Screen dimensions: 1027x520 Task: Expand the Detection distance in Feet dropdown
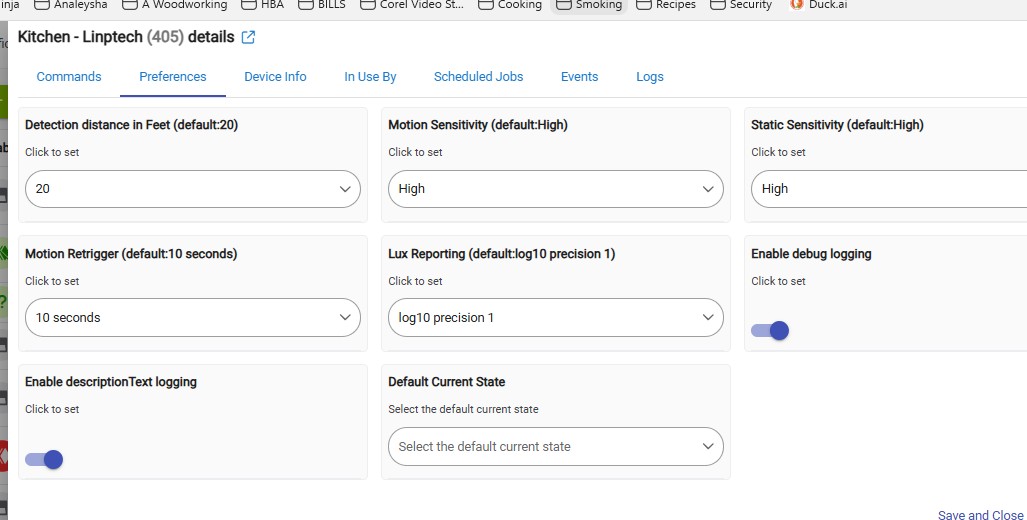tap(192, 188)
